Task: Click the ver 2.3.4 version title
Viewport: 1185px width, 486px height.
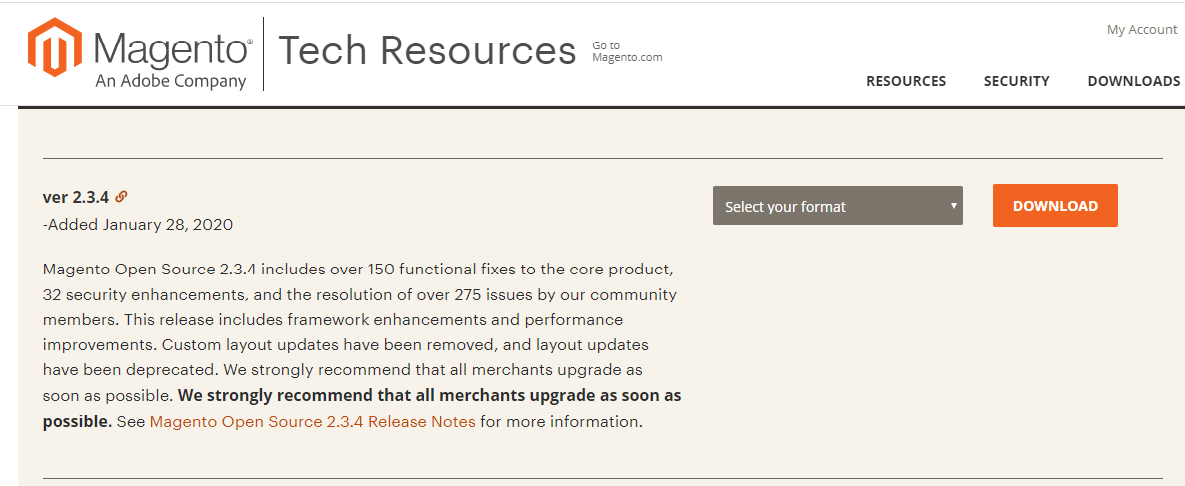Action: [x=76, y=197]
